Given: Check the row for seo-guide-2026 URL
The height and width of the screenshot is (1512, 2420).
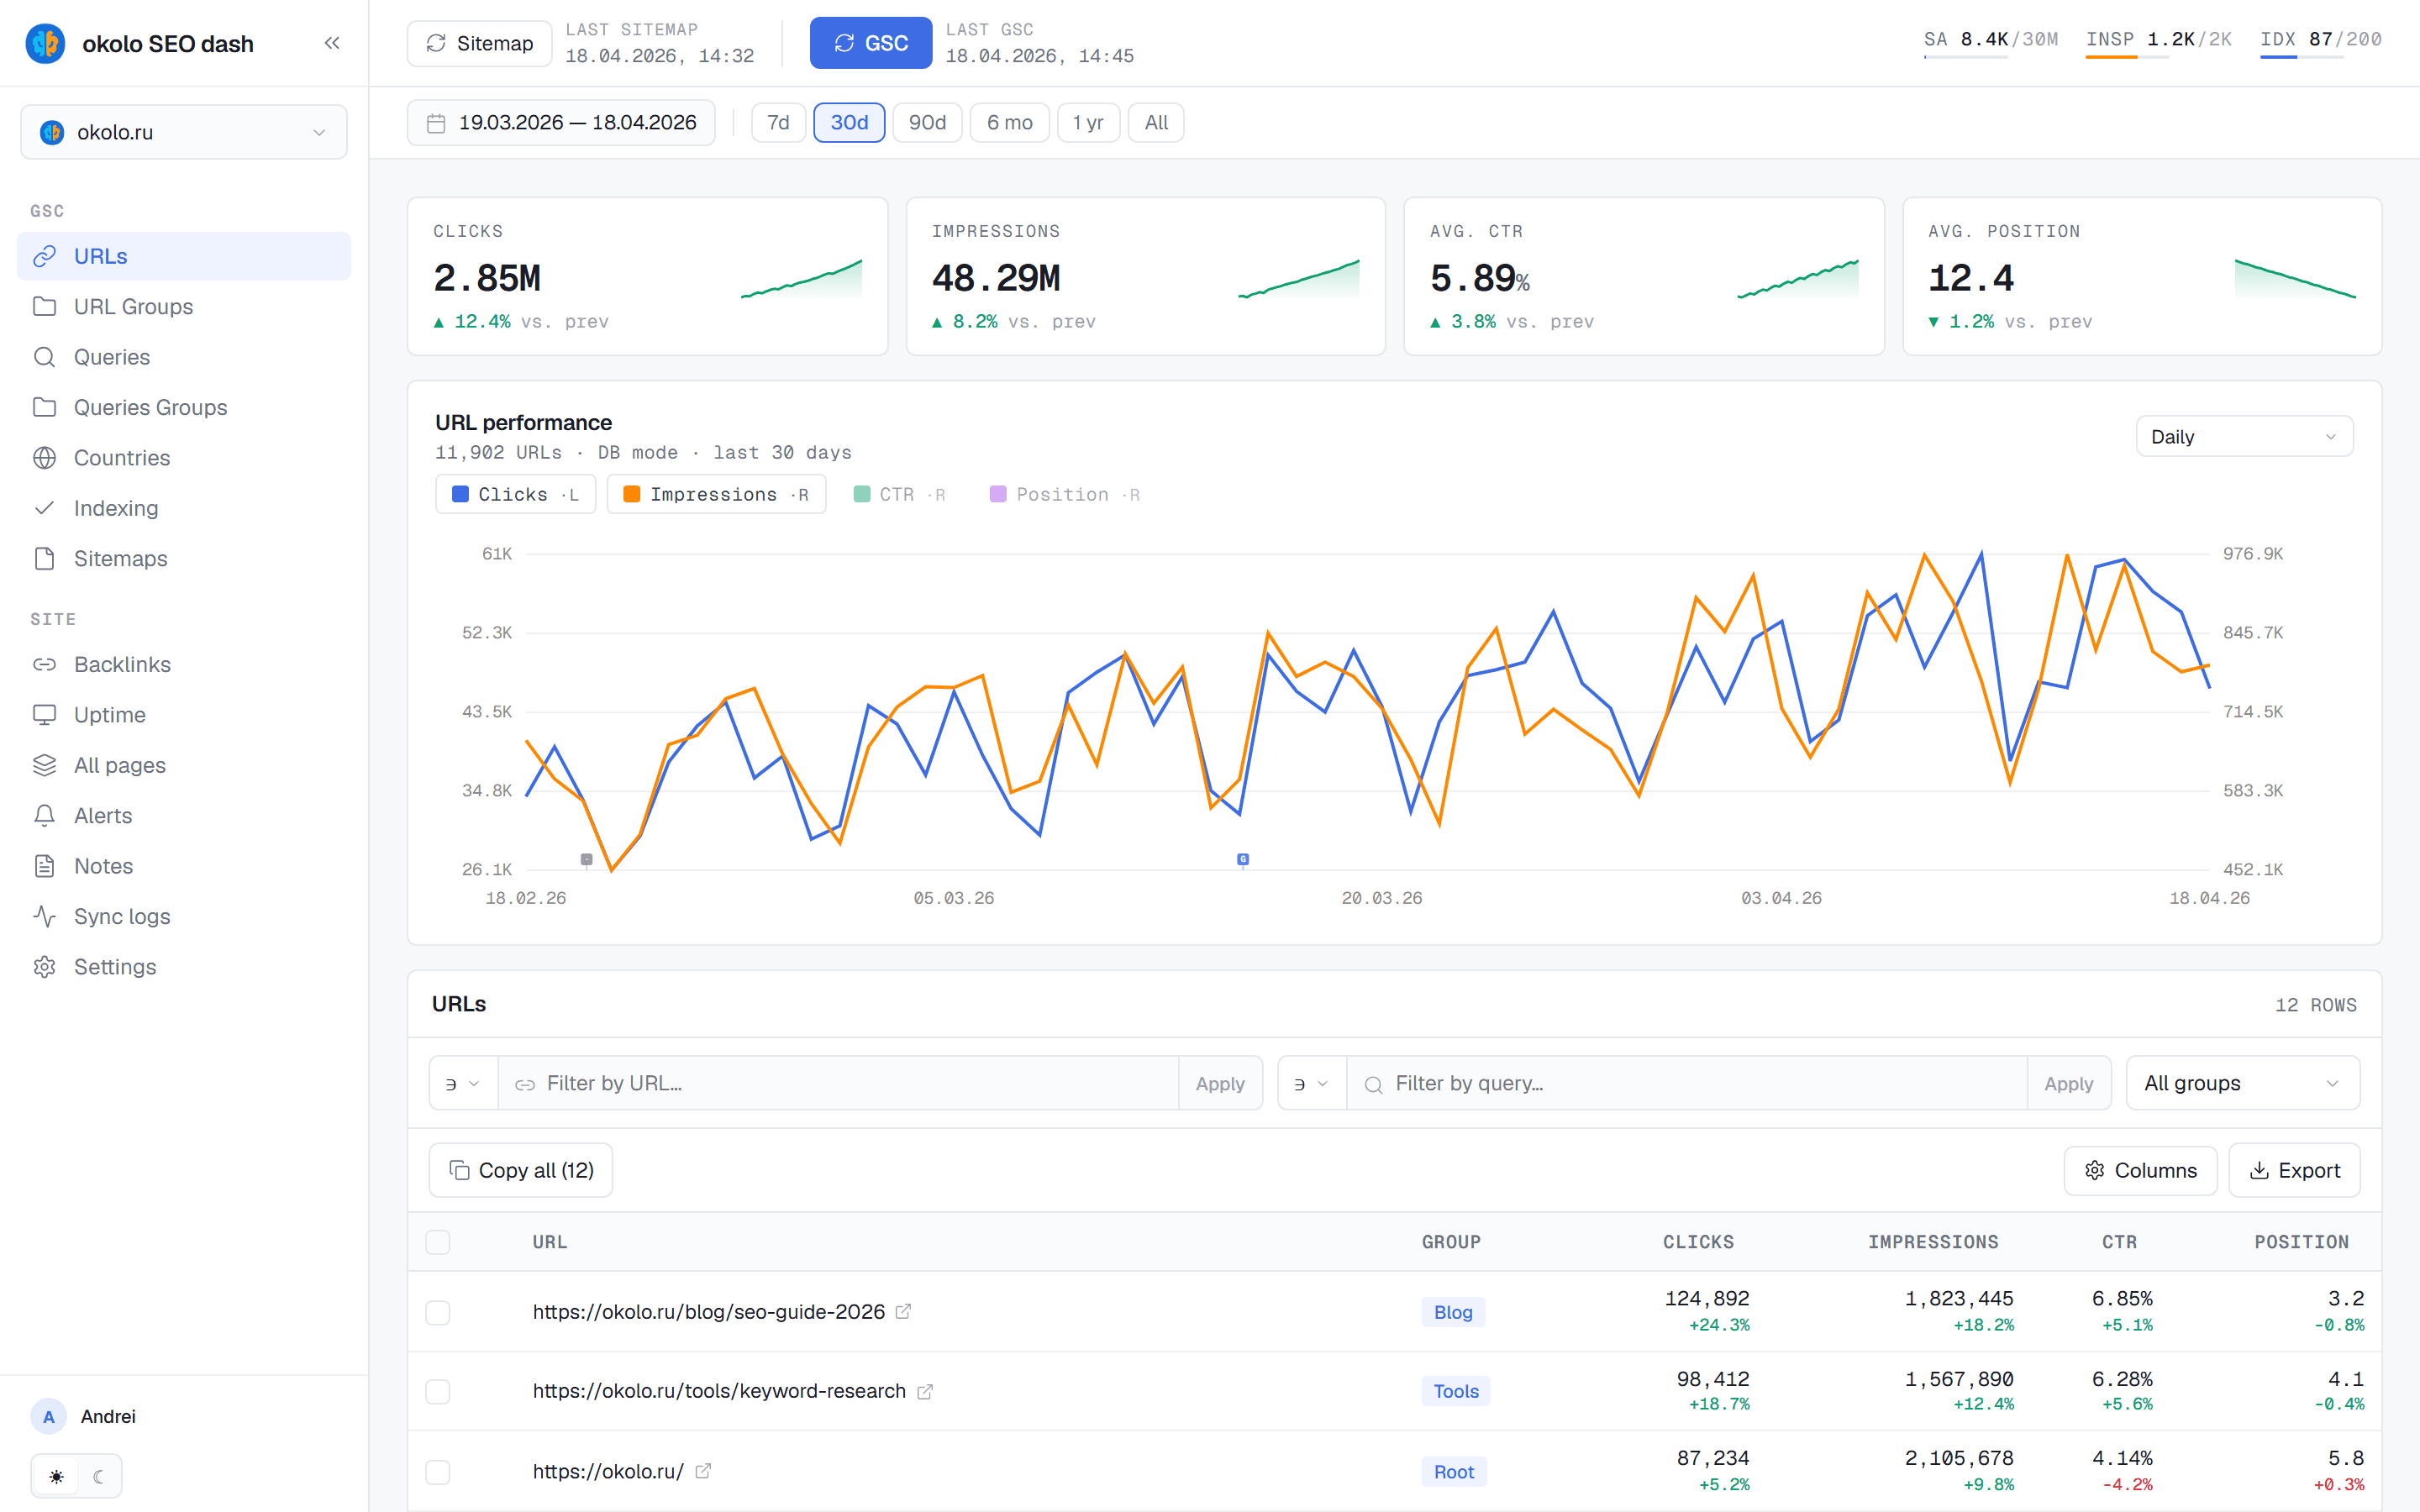Looking at the screenshot, I should pyautogui.click(x=438, y=1311).
